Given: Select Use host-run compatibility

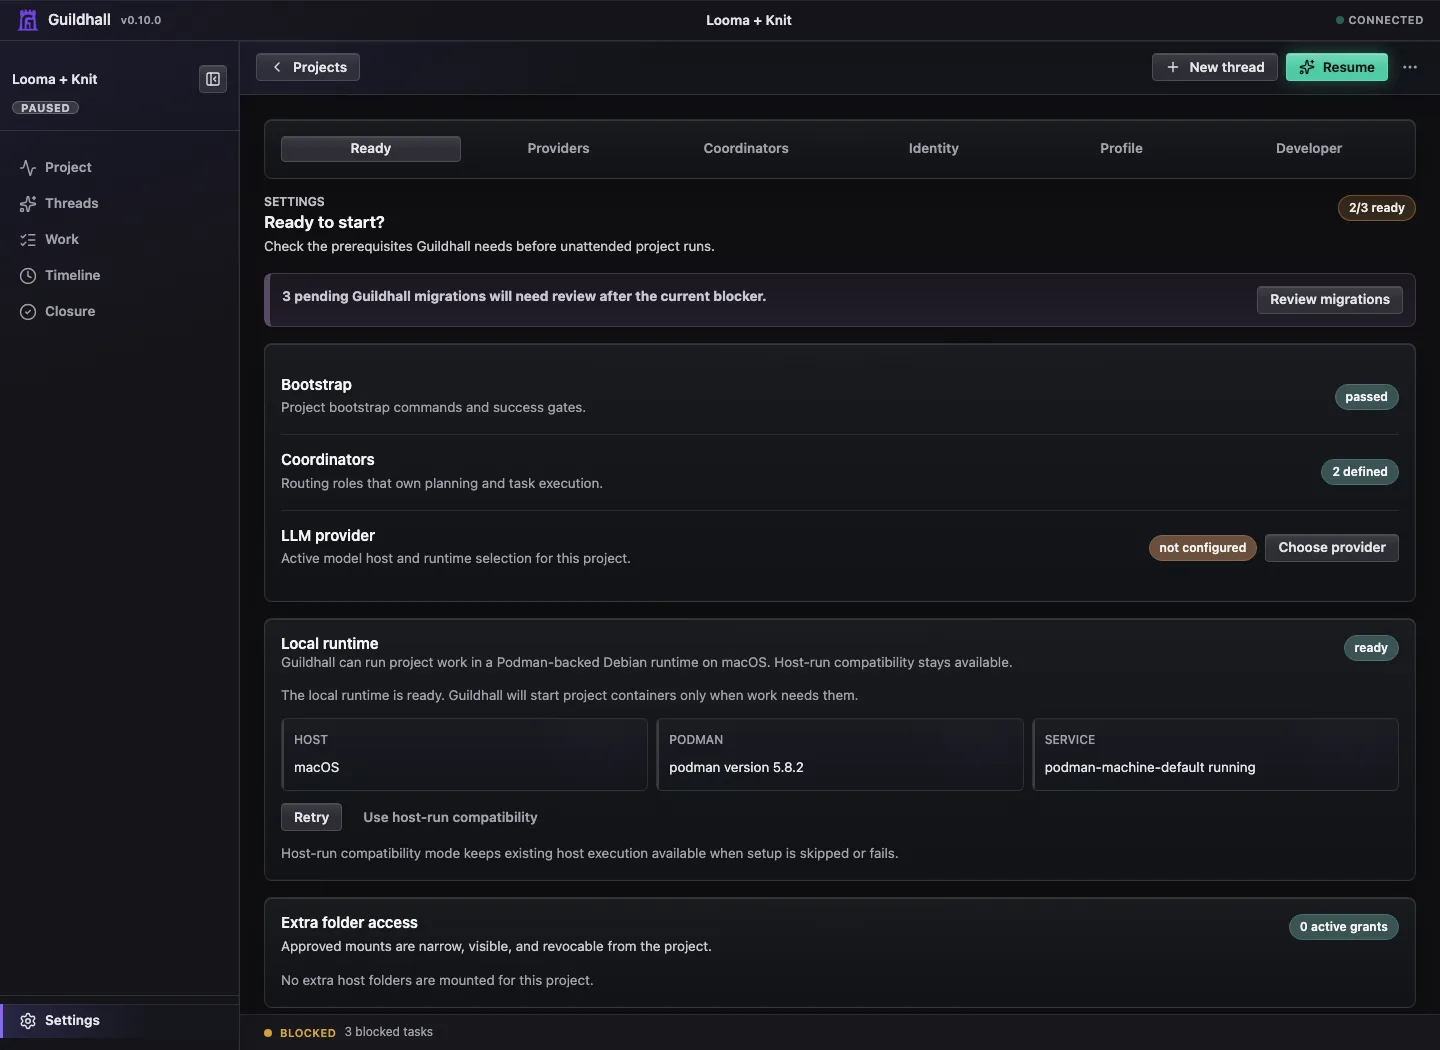Looking at the screenshot, I should 450,817.
